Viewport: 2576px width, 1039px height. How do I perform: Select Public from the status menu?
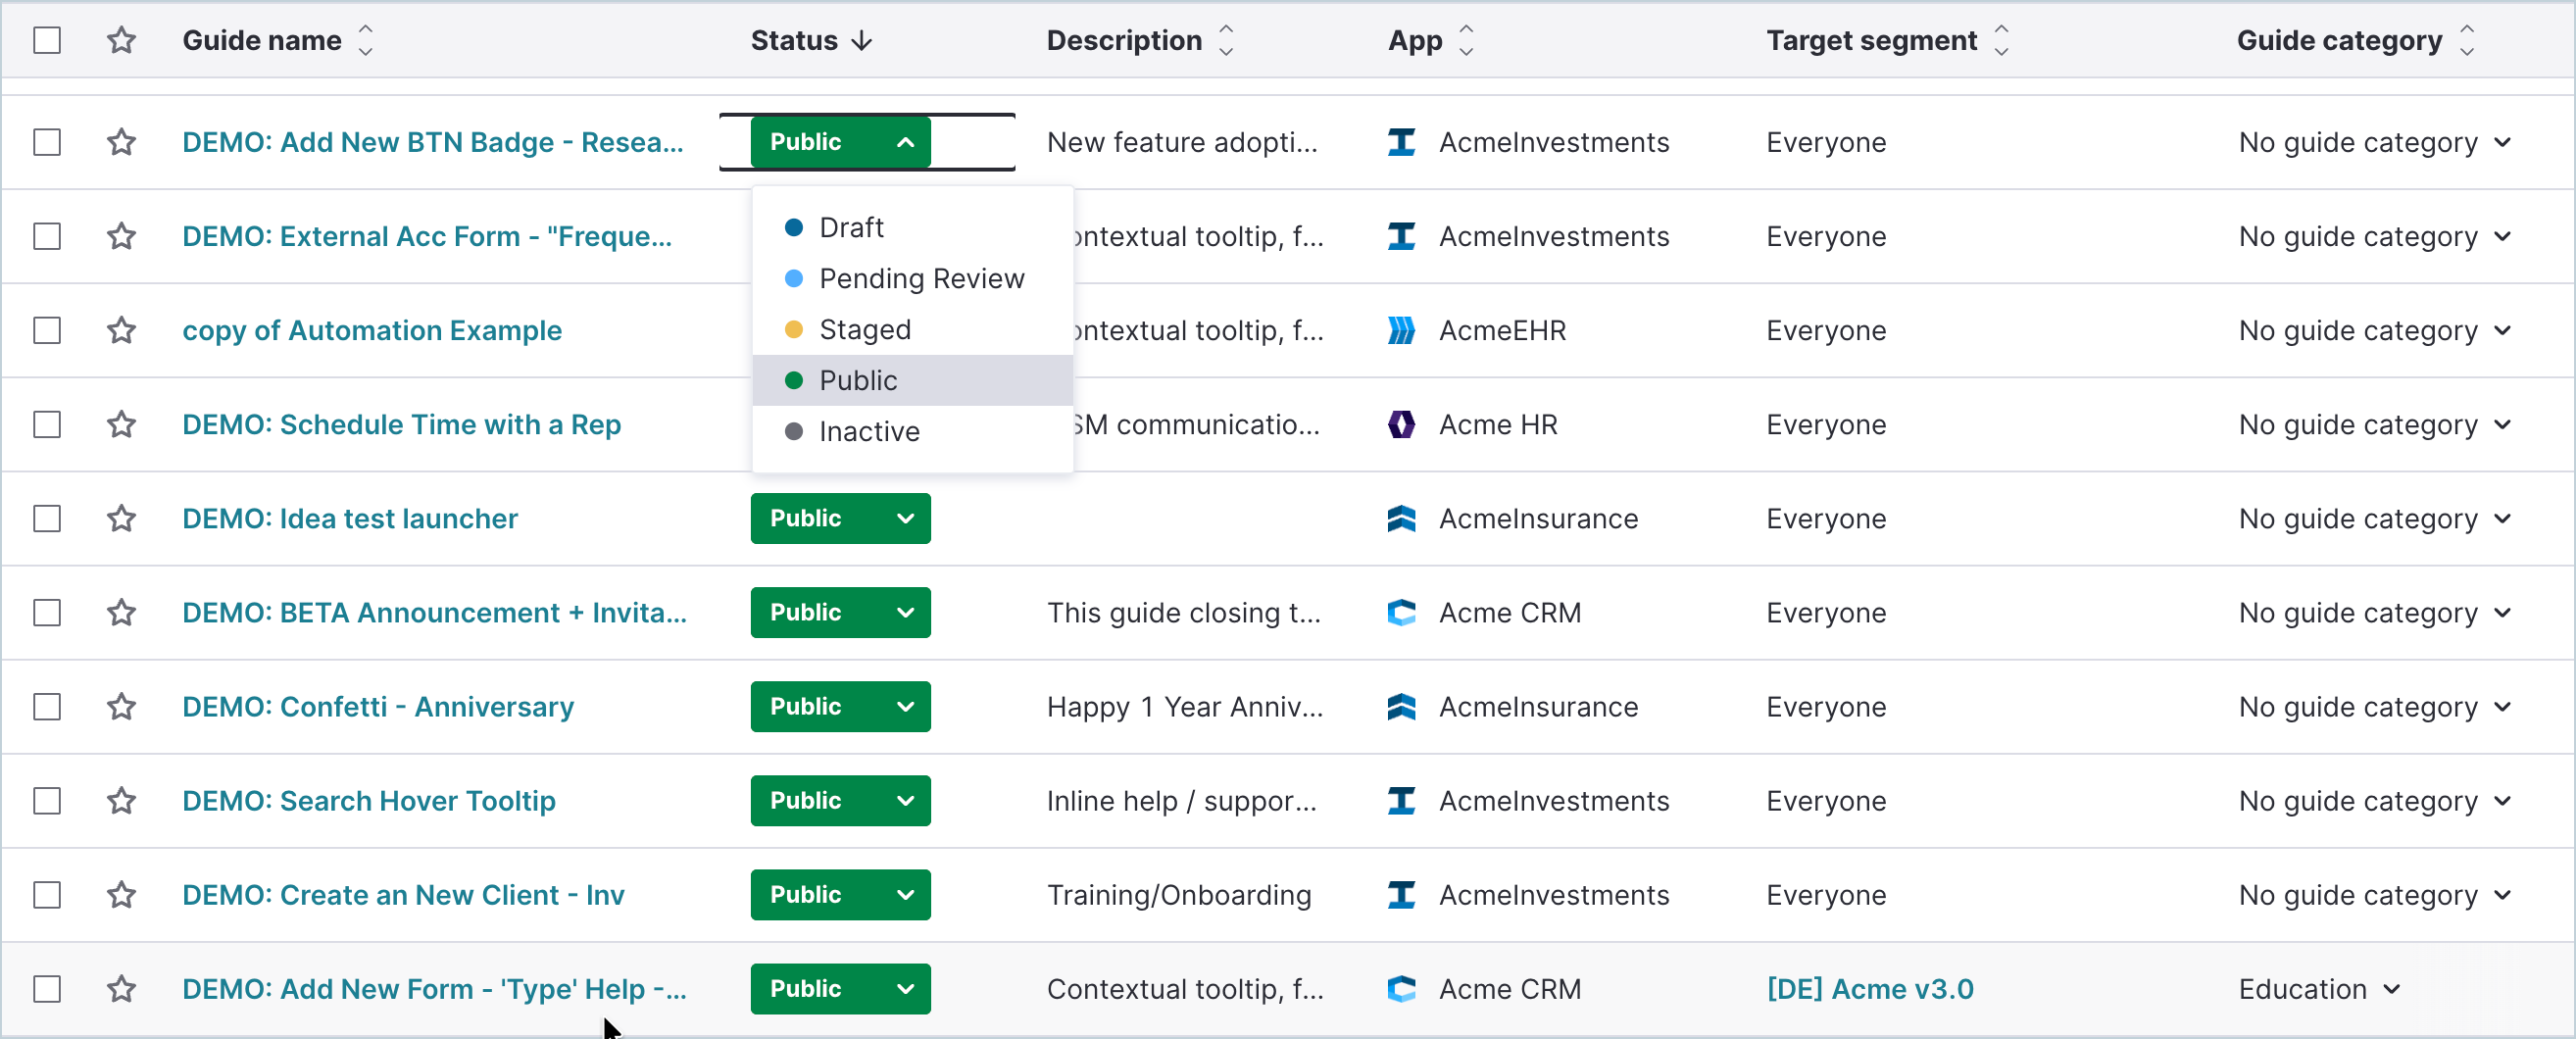tap(912, 380)
